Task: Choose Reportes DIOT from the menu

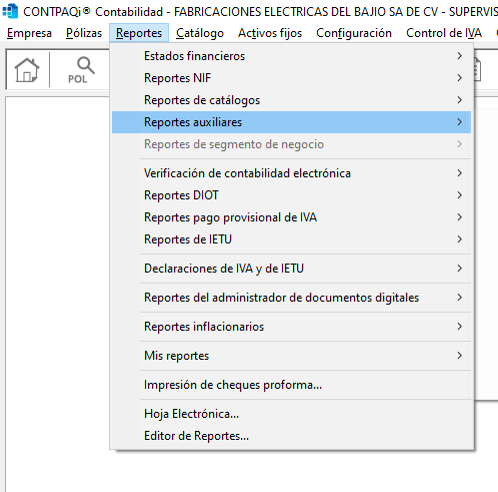Action: click(x=291, y=195)
